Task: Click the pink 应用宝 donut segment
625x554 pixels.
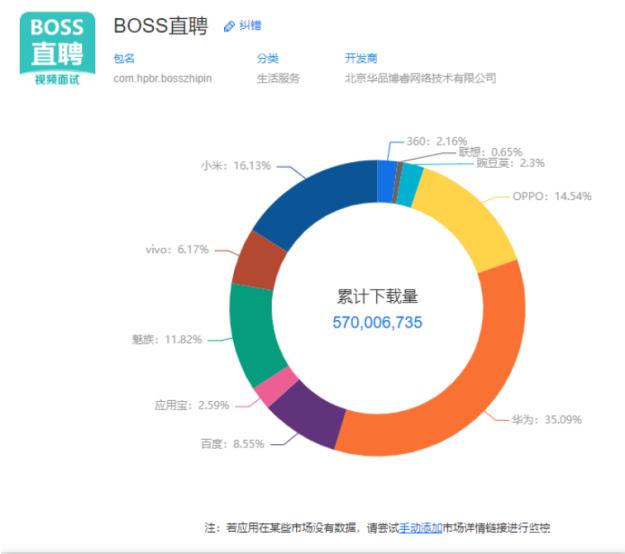Action: pyautogui.click(x=276, y=387)
